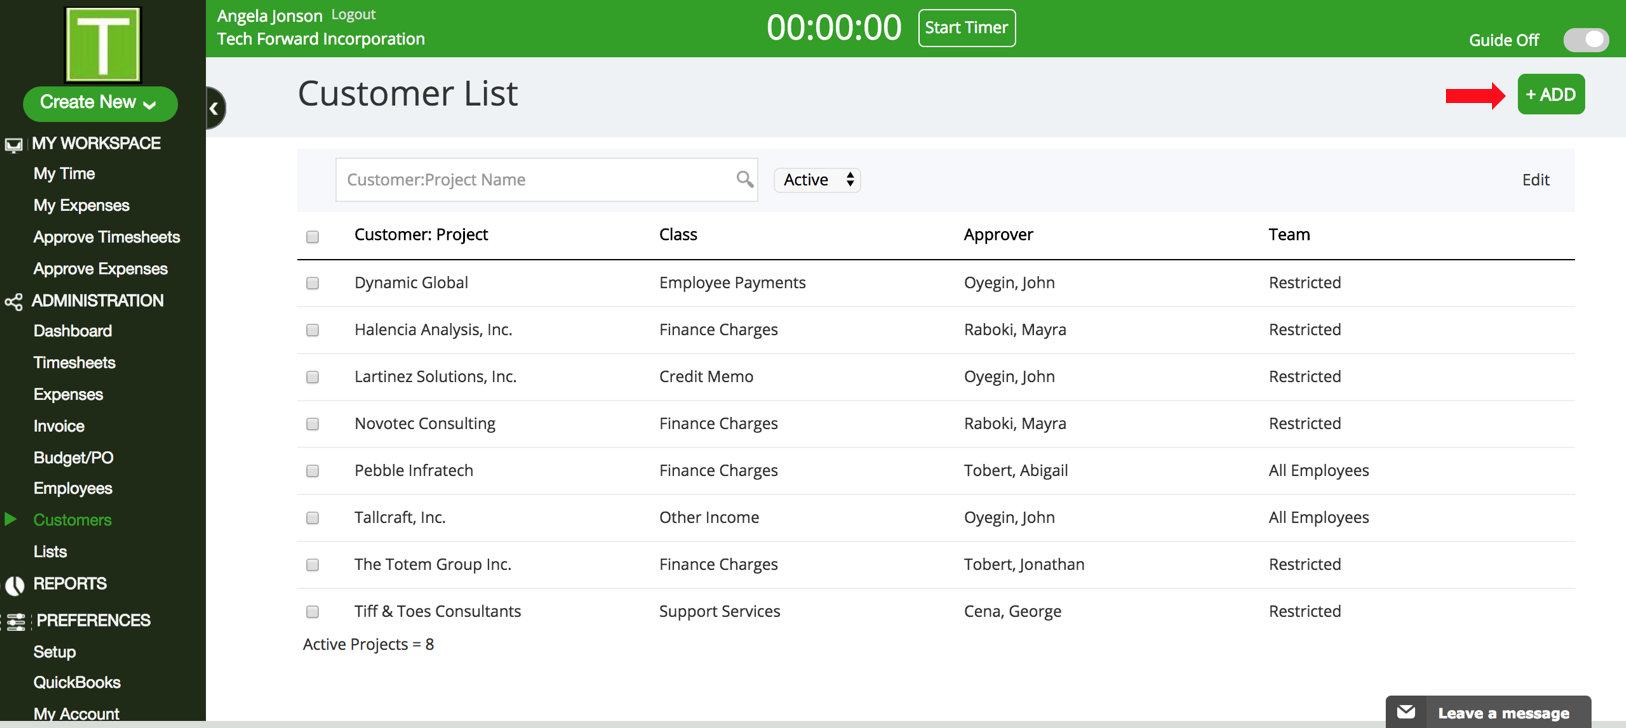
Task: Check the Tallcraft, Inc. checkbox
Action: (313, 518)
